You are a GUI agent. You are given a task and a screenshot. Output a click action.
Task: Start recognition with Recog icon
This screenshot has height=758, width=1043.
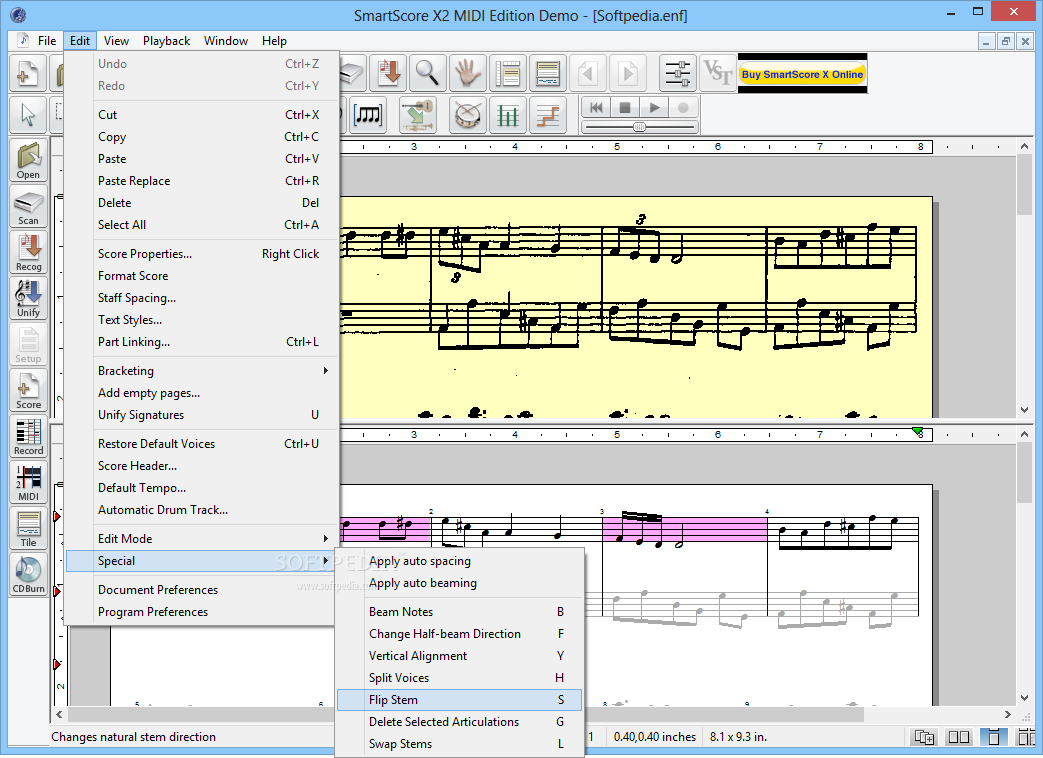[x=28, y=252]
